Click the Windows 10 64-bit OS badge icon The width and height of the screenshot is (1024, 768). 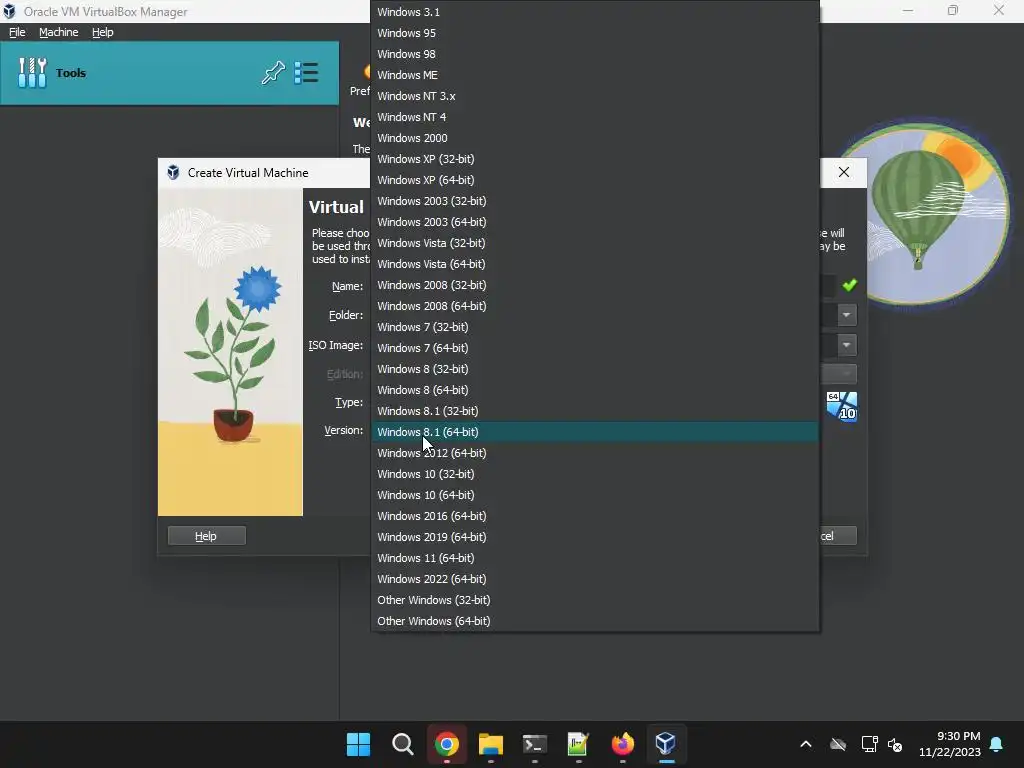pos(841,406)
